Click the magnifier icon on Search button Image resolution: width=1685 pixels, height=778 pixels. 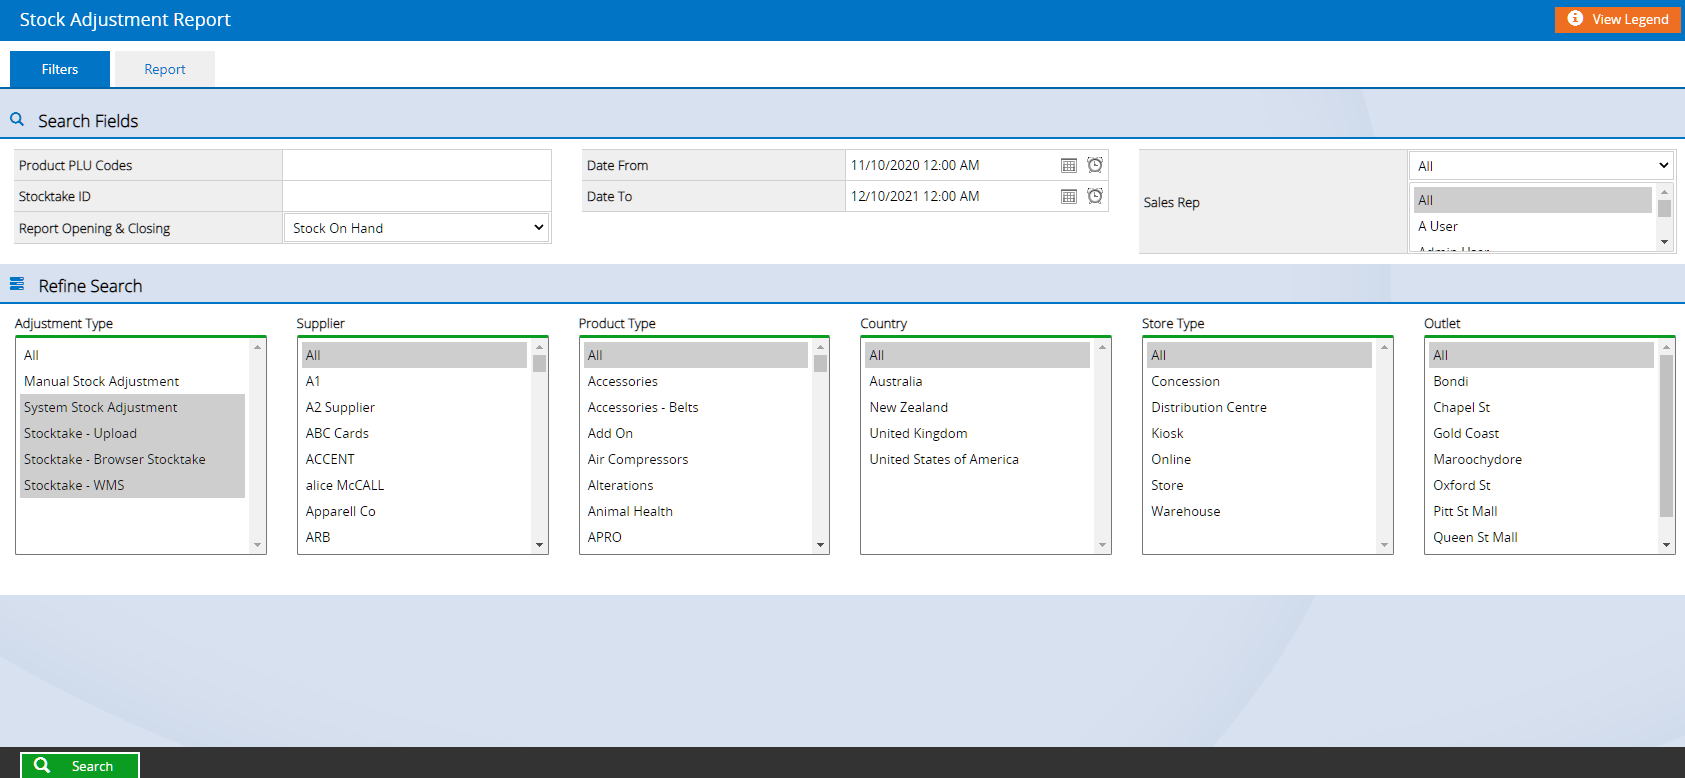pos(42,765)
